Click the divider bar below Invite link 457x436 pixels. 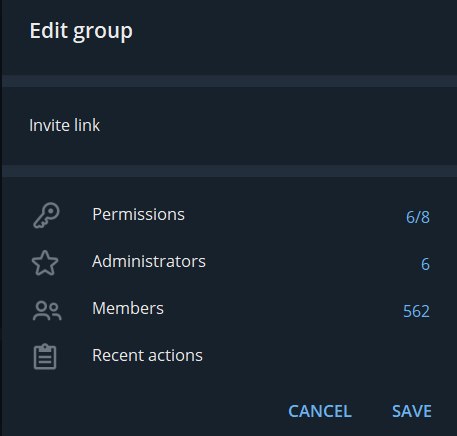pyautogui.click(x=229, y=171)
